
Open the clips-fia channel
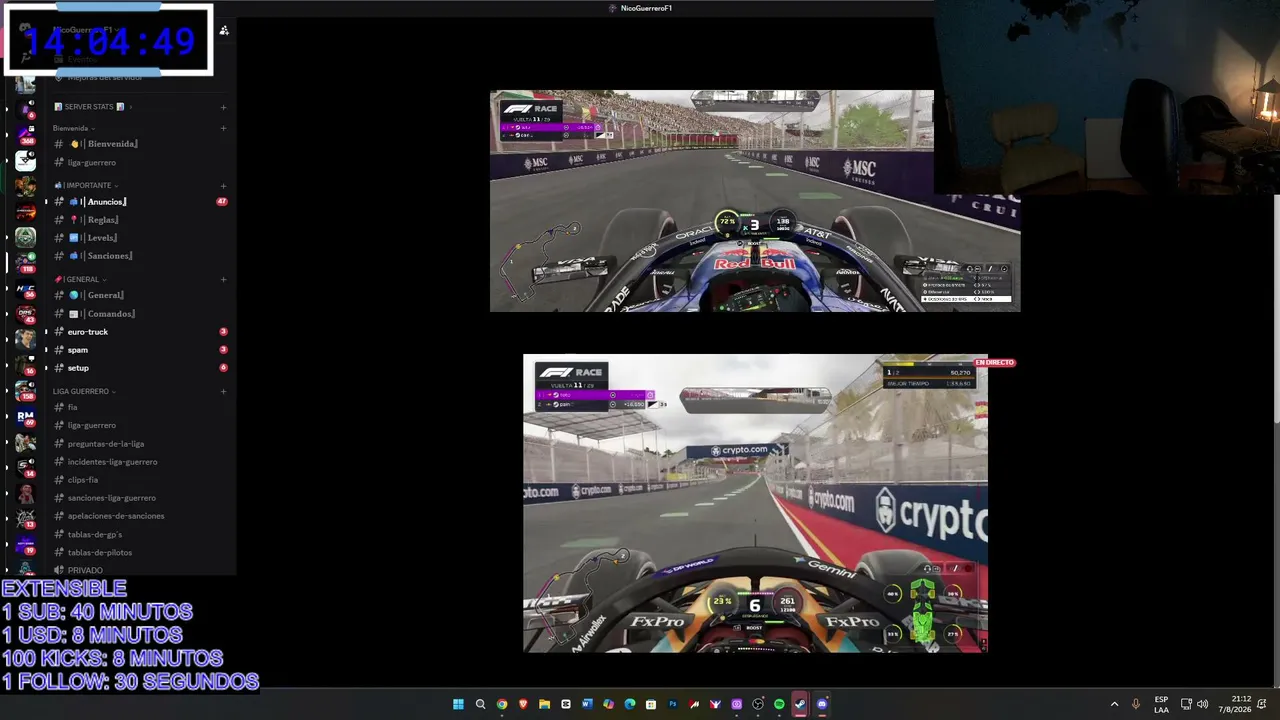(140, 480)
